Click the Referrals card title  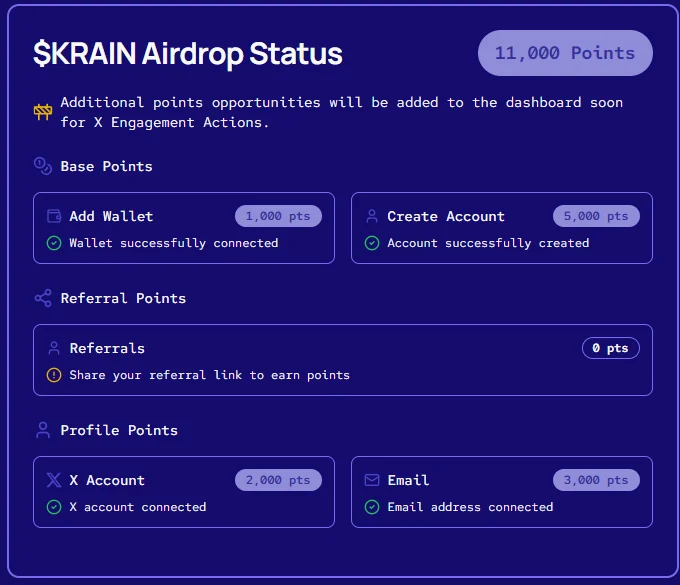[x=107, y=348]
